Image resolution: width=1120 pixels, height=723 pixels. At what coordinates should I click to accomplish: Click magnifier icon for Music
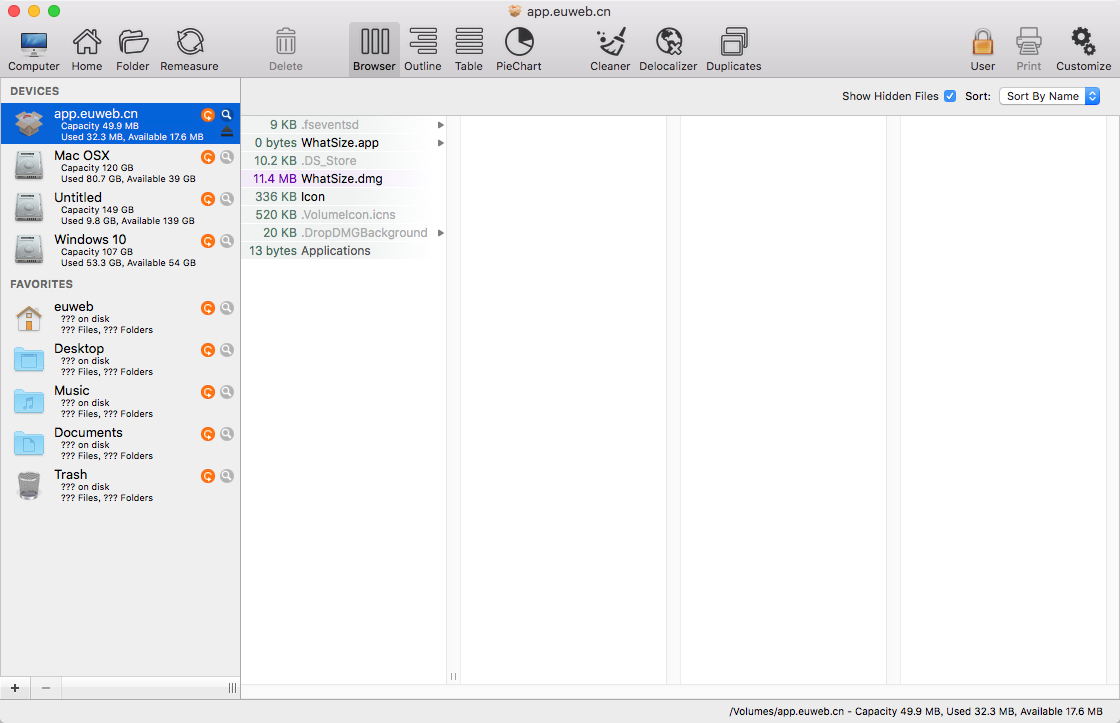pyautogui.click(x=226, y=392)
